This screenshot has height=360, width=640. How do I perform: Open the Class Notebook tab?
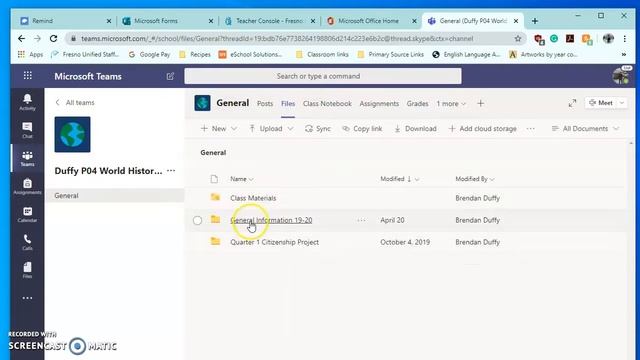[327, 104]
